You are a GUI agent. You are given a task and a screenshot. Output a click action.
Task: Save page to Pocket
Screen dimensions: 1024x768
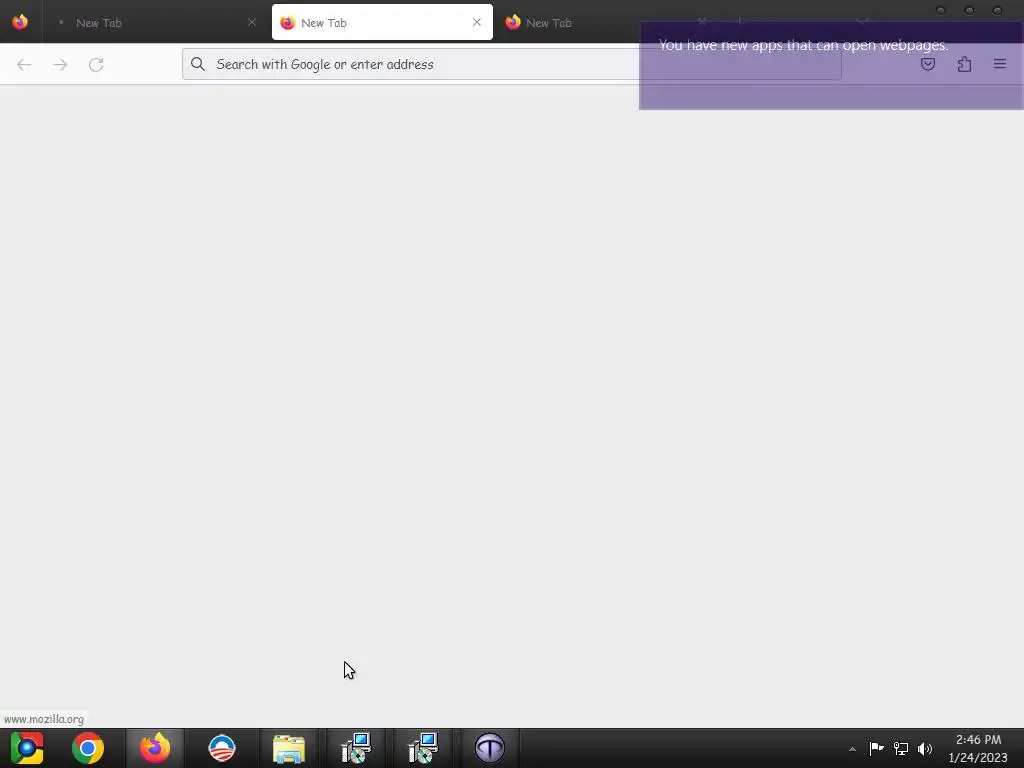pos(928,64)
